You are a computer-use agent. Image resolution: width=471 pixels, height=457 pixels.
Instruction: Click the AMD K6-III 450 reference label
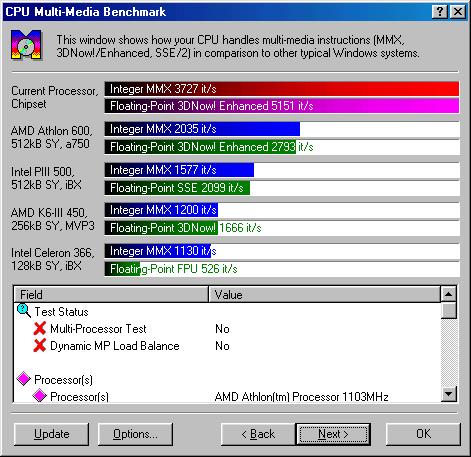point(53,219)
